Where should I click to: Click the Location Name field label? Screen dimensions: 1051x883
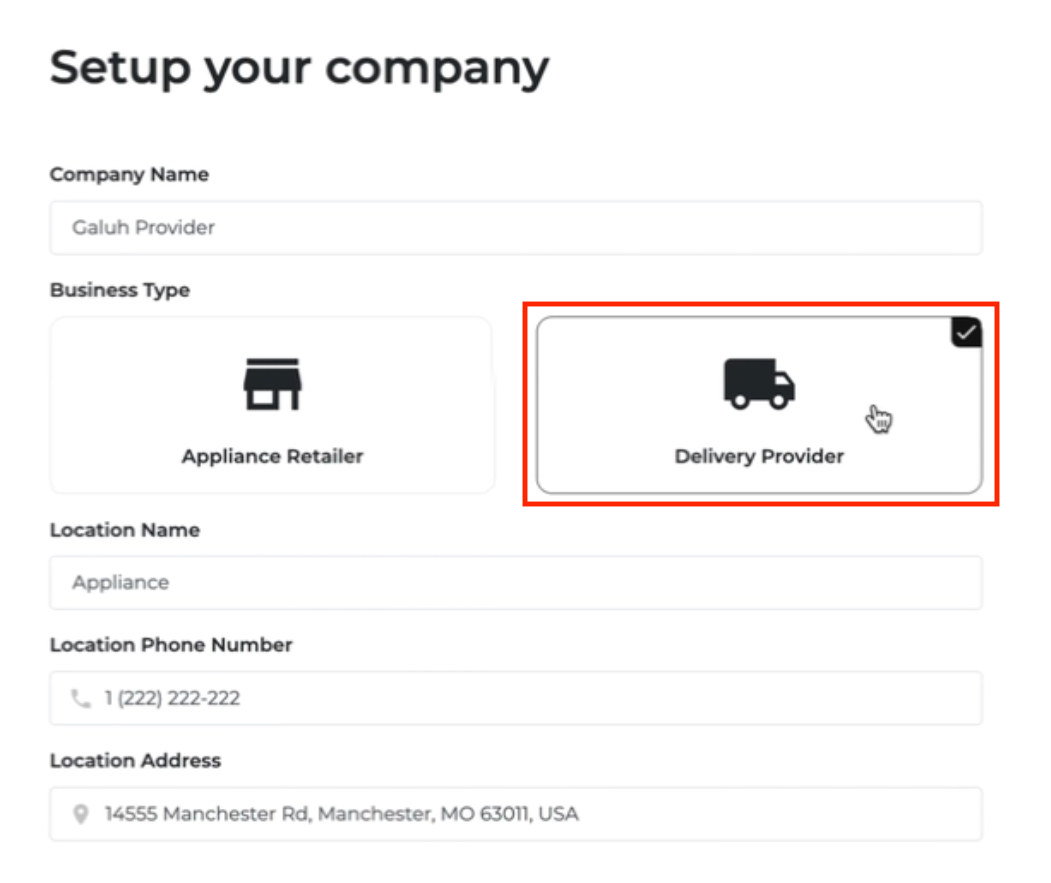[x=125, y=530]
